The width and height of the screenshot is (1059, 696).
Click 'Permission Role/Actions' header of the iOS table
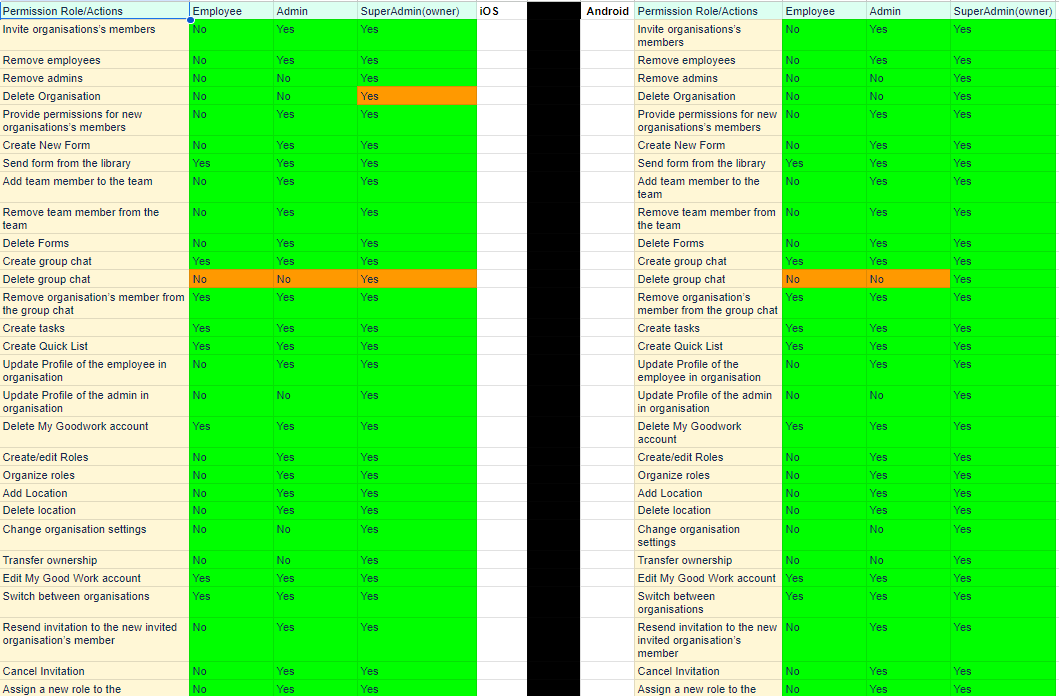[95, 11]
